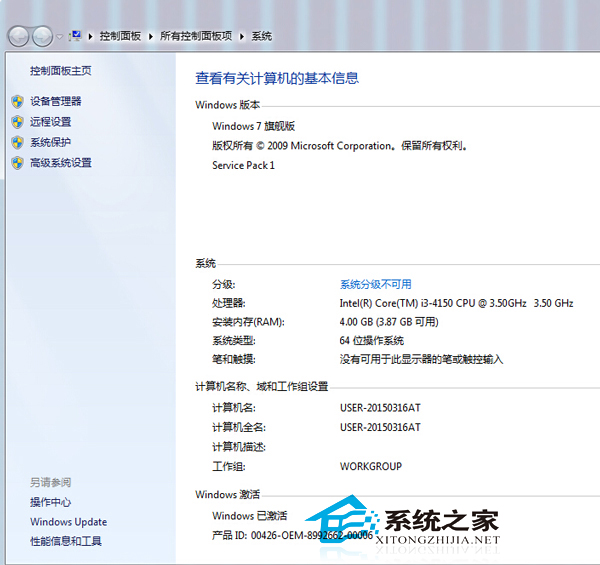The width and height of the screenshot is (600, 565).
Task: Click the Windows 已激活 status text
Action: click(249, 516)
